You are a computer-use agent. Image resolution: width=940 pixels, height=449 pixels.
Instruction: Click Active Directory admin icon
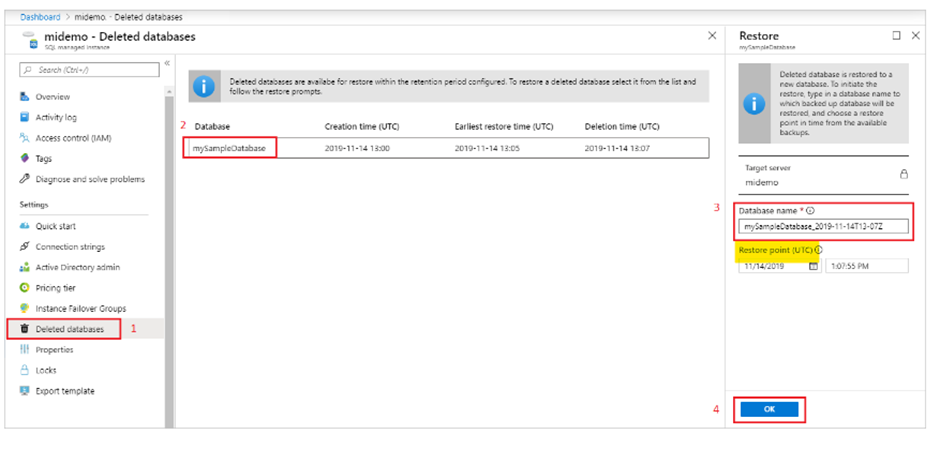(25, 267)
